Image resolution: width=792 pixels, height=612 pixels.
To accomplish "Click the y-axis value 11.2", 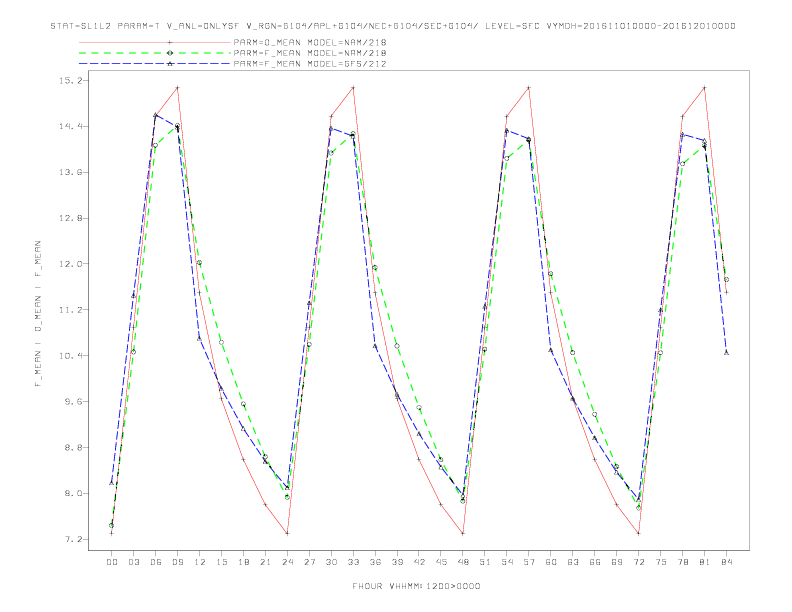I will [70, 310].
